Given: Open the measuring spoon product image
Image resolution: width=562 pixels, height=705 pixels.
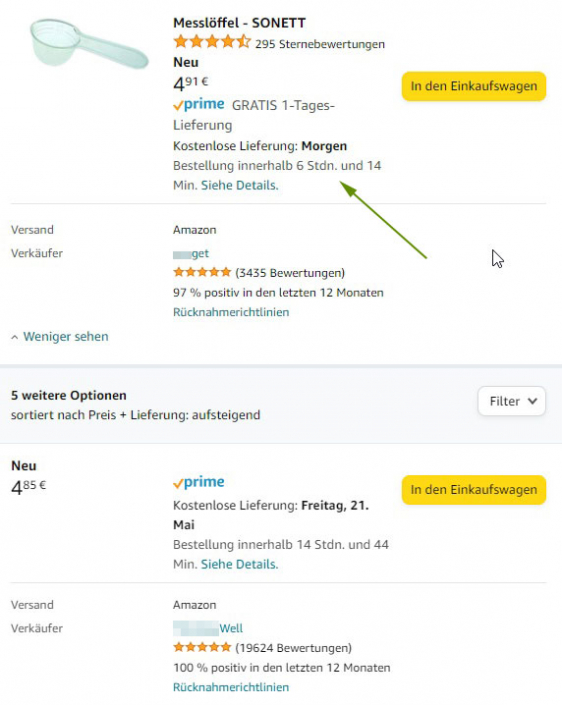Looking at the screenshot, I should pyautogui.click(x=89, y=44).
